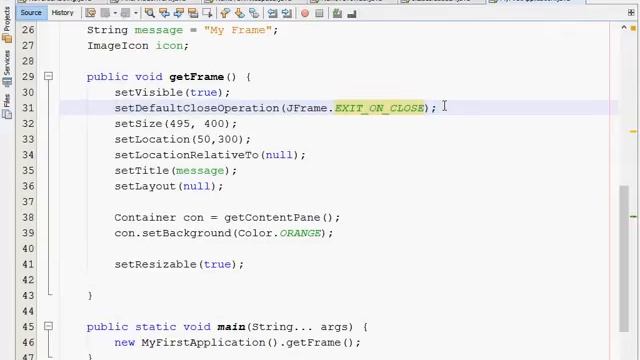Collapse getFrame method code fold
This screenshot has width=640, height=360.
coord(48,76)
